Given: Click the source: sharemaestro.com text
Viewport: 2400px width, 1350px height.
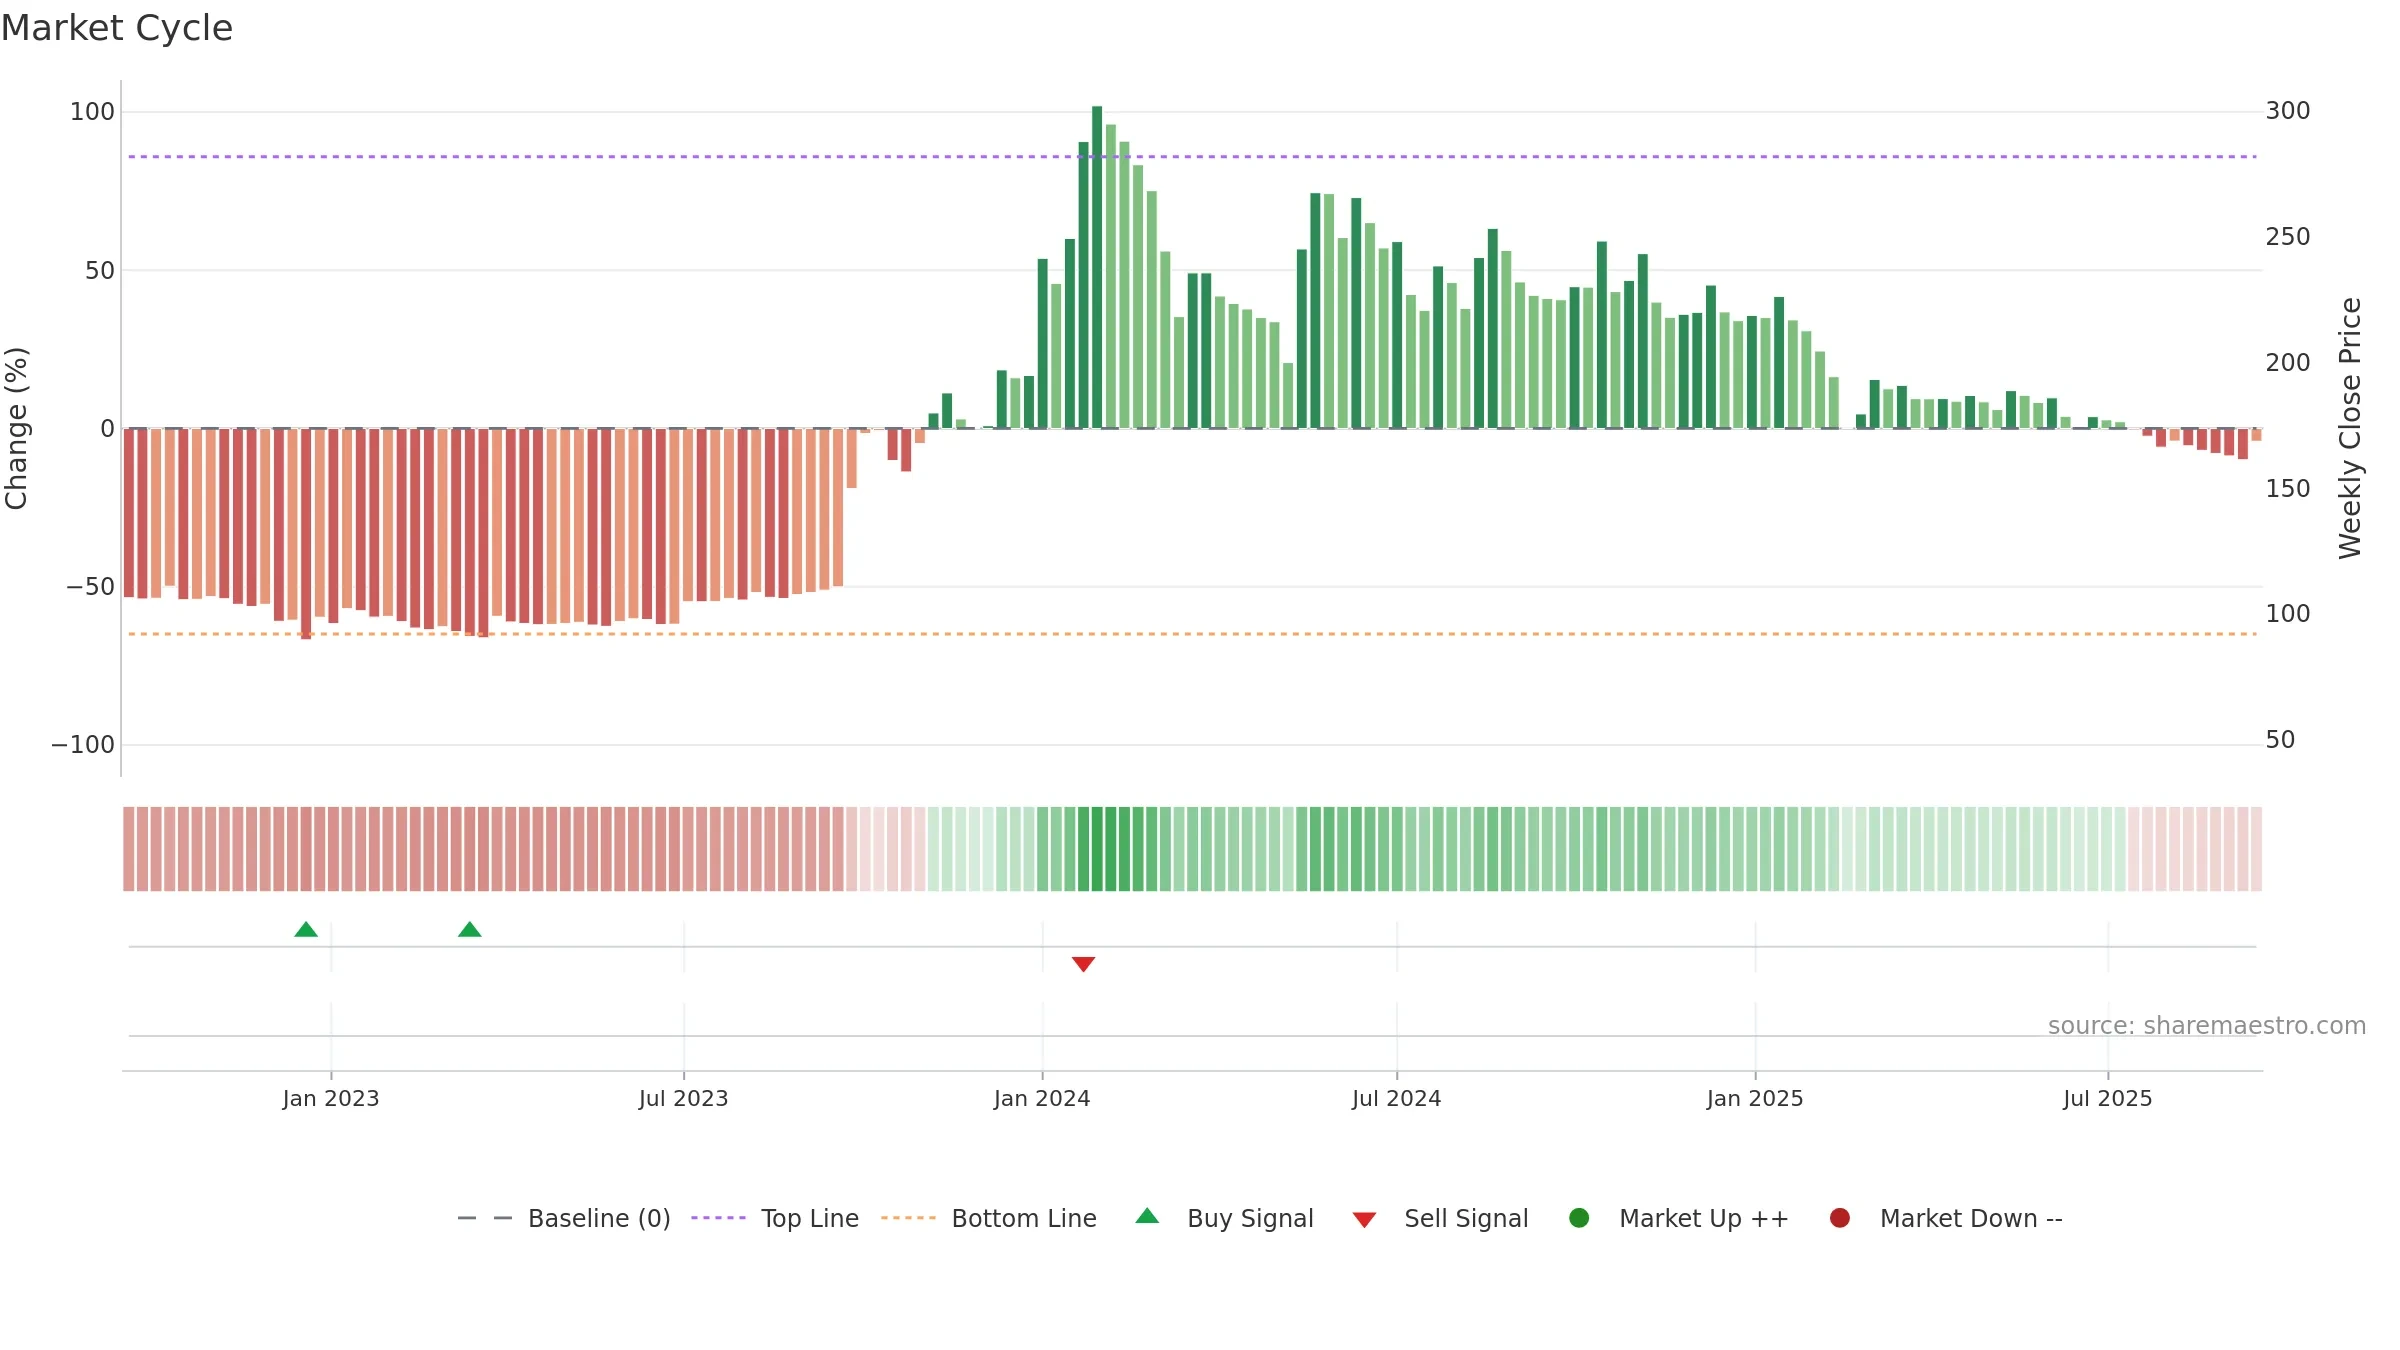Looking at the screenshot, I should 2207,1026.
